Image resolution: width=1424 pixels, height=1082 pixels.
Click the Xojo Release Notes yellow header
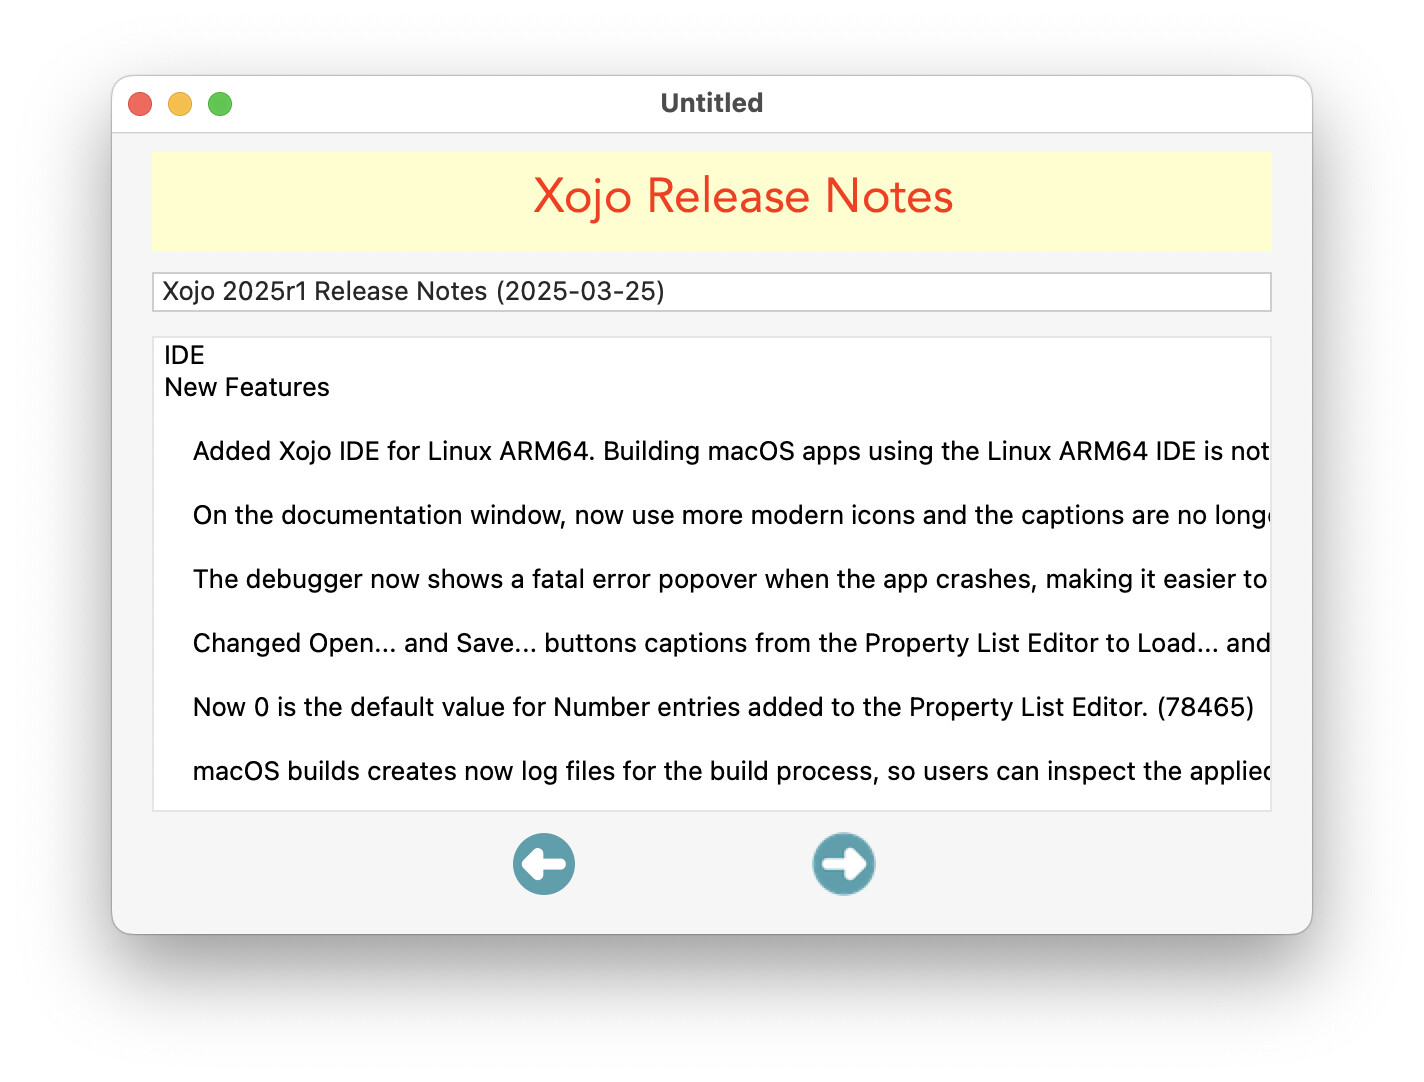click(711, 201)
